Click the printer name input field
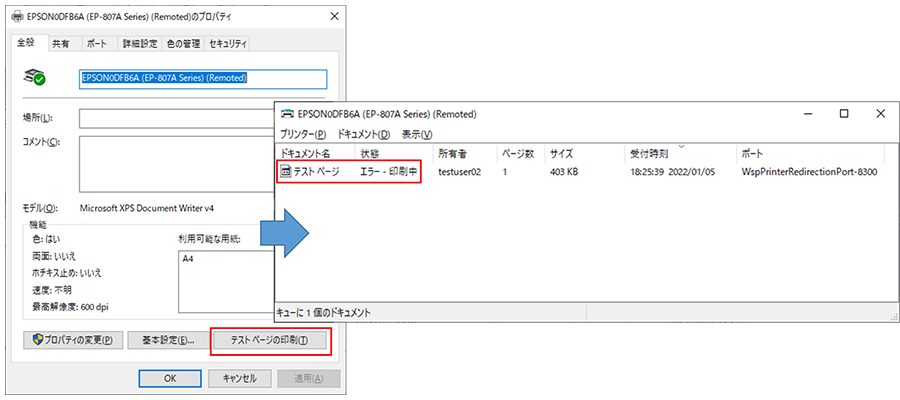This screenshot has width=900, height=400. 203,79
